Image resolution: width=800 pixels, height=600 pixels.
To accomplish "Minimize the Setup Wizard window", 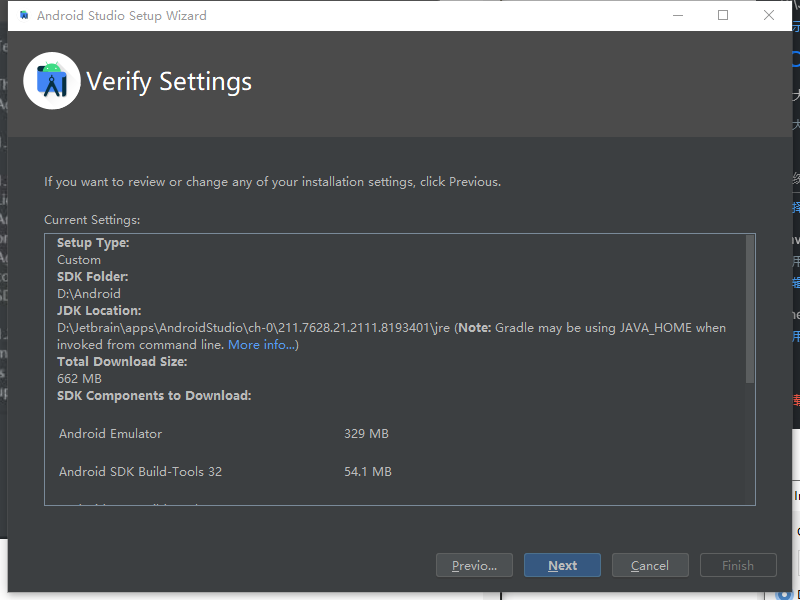I will click(x=677, y=16).
